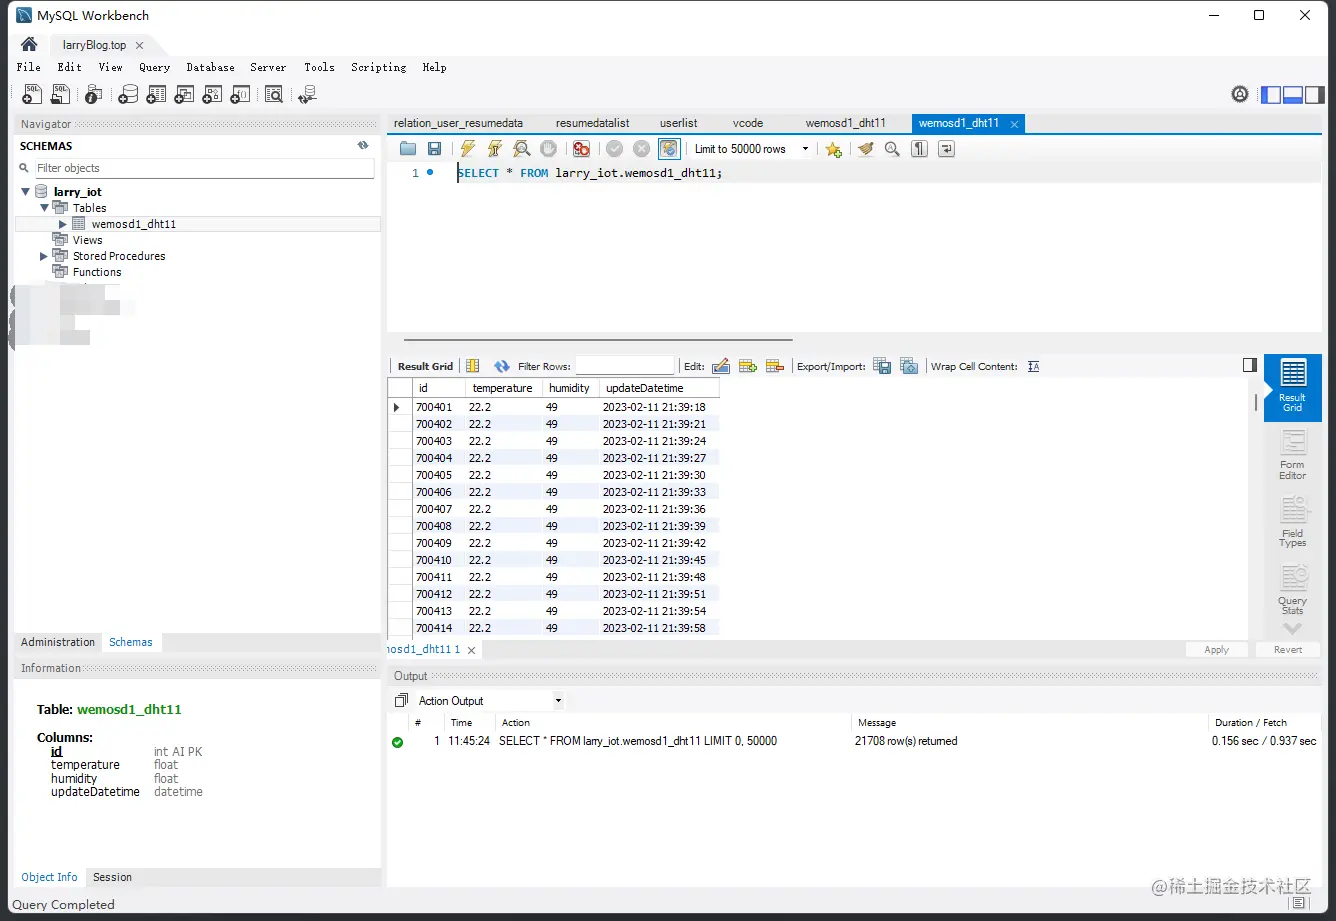Open SQL script file toolbar icon

[61, 94]
